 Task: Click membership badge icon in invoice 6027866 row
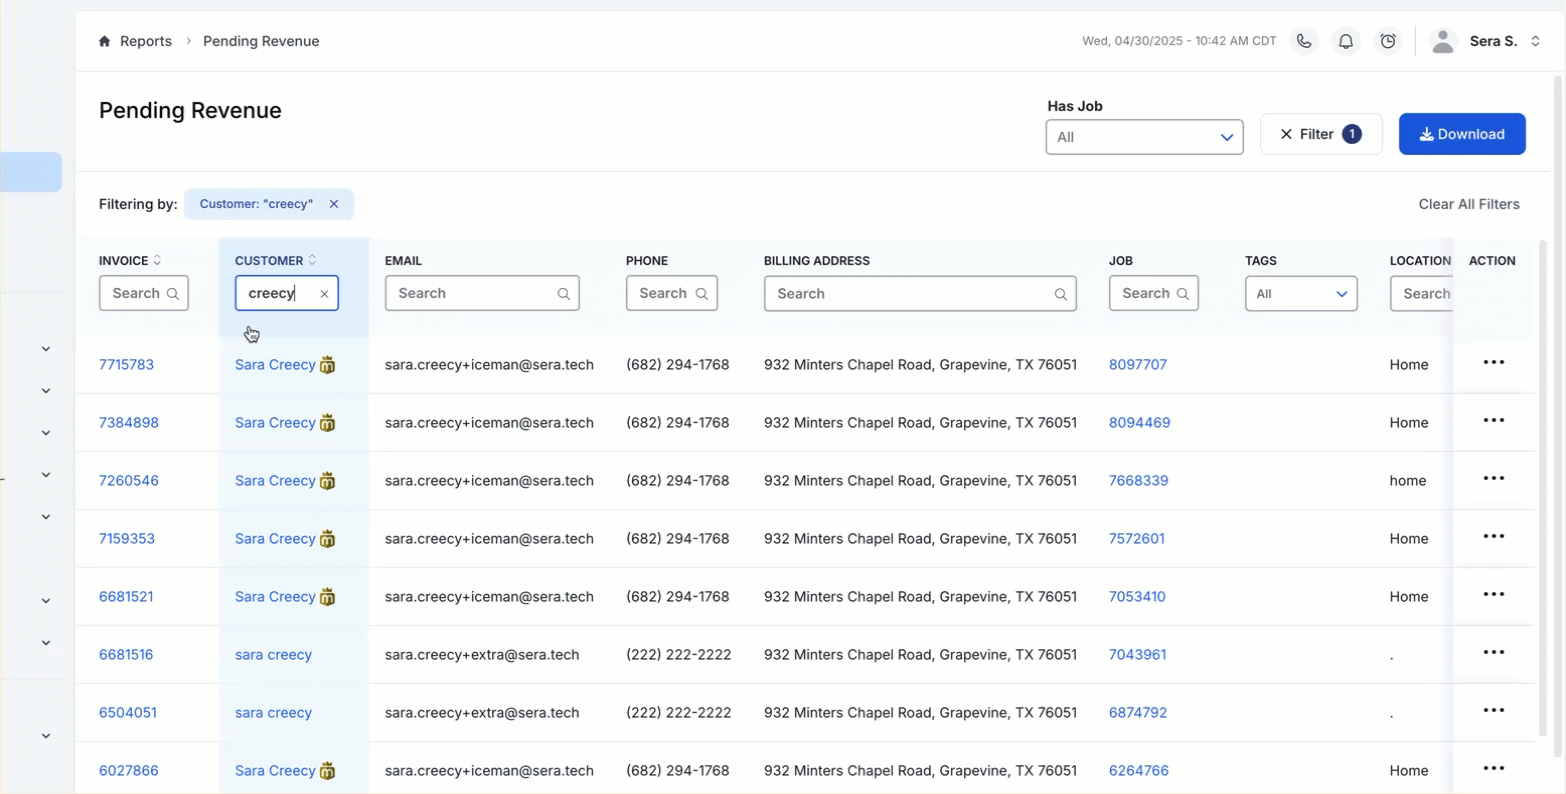coord(327,771)
